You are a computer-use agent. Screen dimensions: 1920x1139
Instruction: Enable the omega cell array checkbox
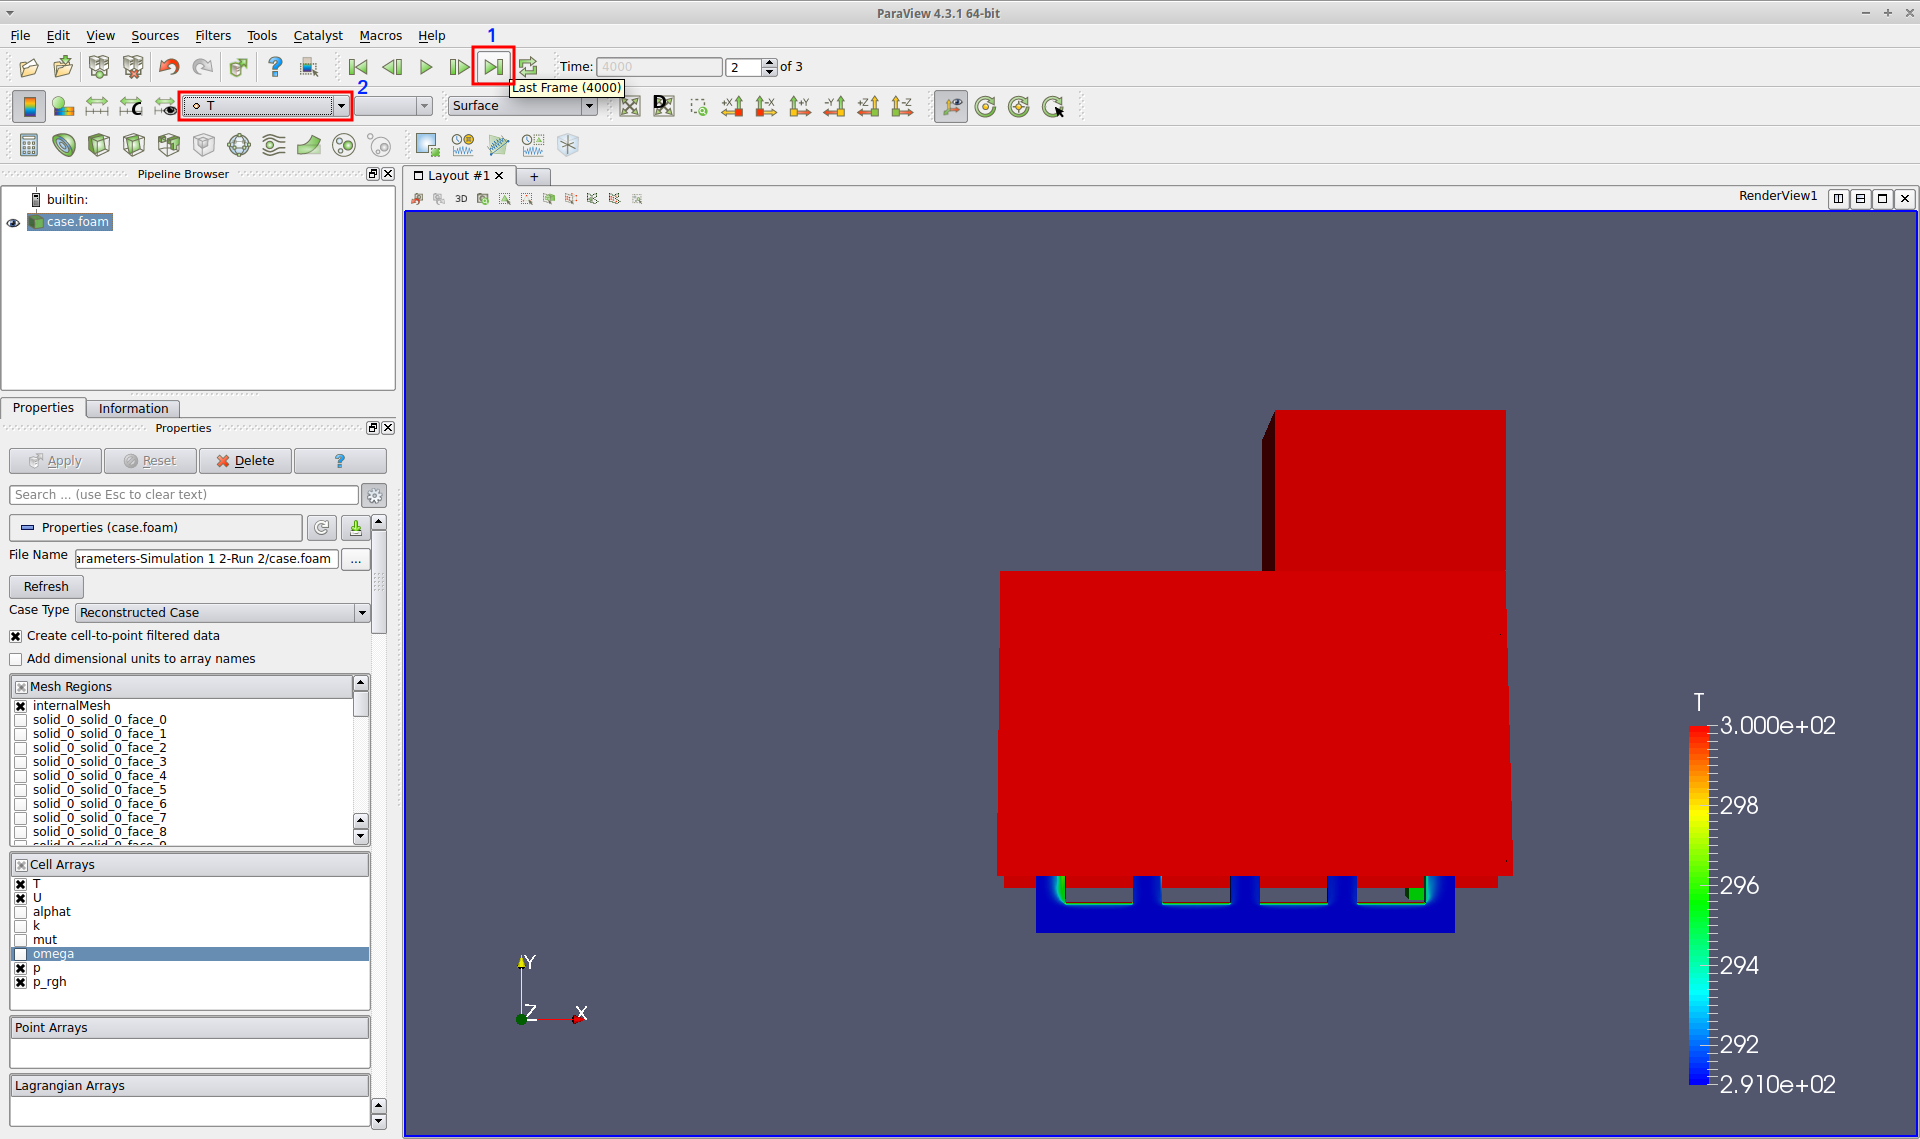pos(20,954)
